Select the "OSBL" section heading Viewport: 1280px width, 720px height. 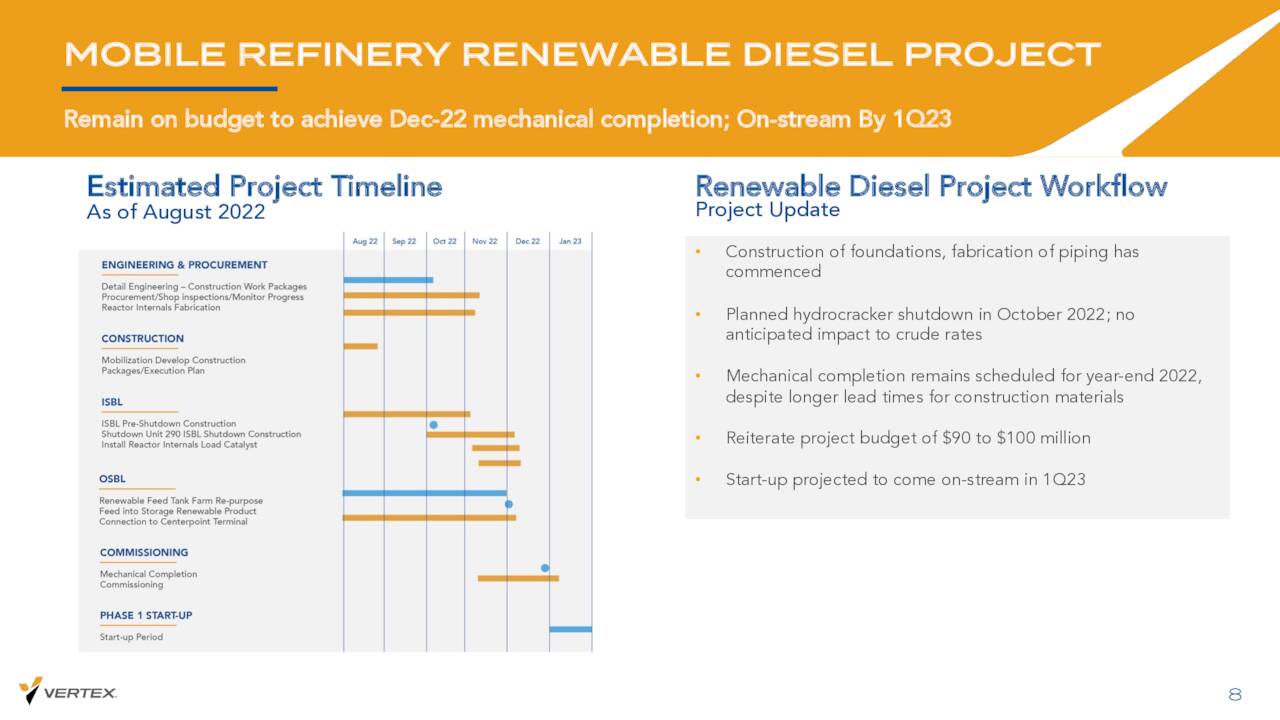[112, 479]
